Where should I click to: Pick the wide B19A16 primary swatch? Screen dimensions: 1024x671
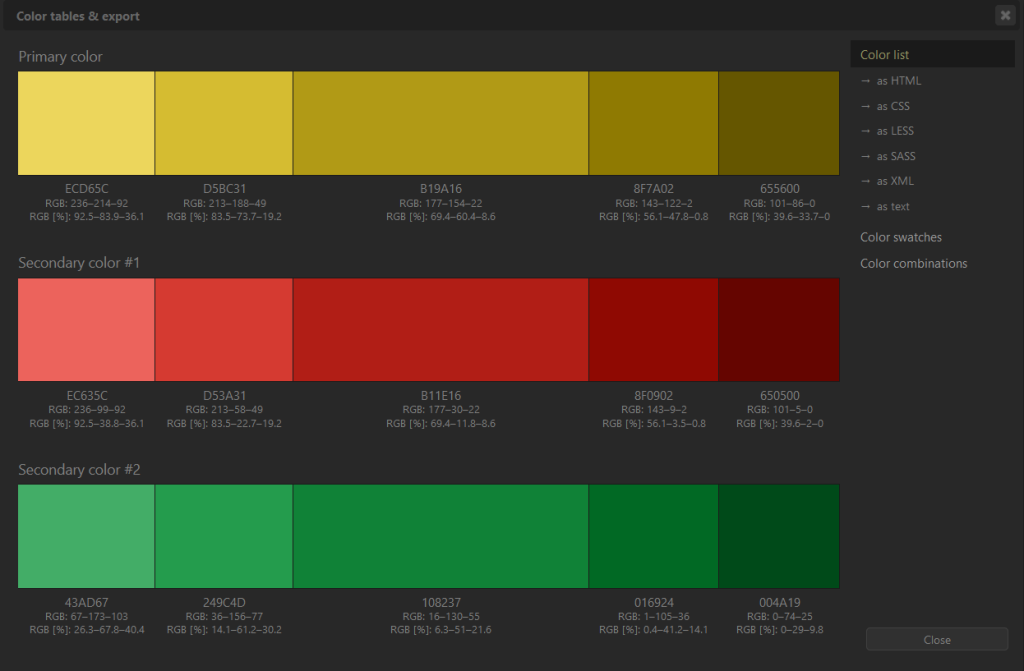(440, 122)
